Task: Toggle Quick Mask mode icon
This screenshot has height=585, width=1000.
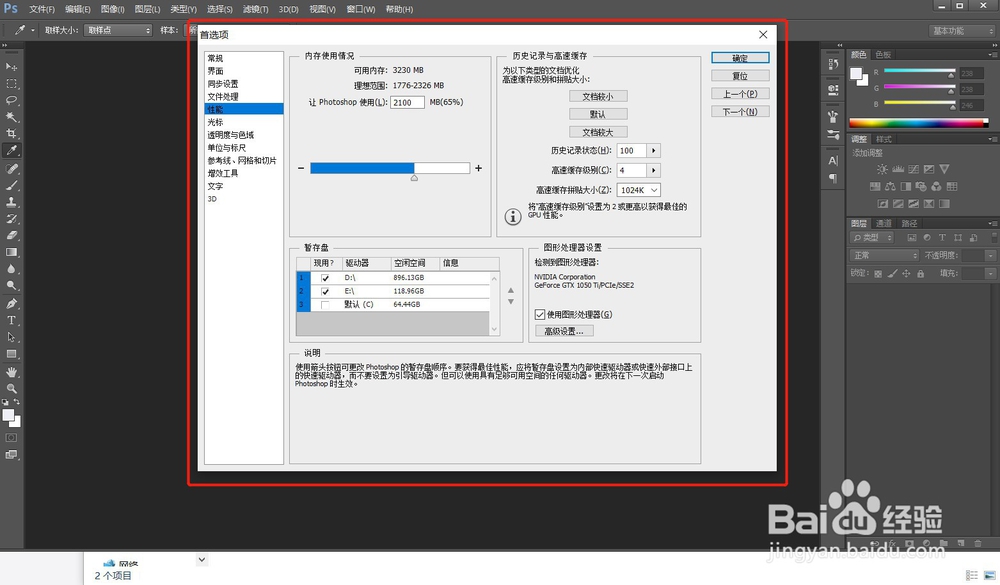Action: pyautogui.click(x=11, y=438)
